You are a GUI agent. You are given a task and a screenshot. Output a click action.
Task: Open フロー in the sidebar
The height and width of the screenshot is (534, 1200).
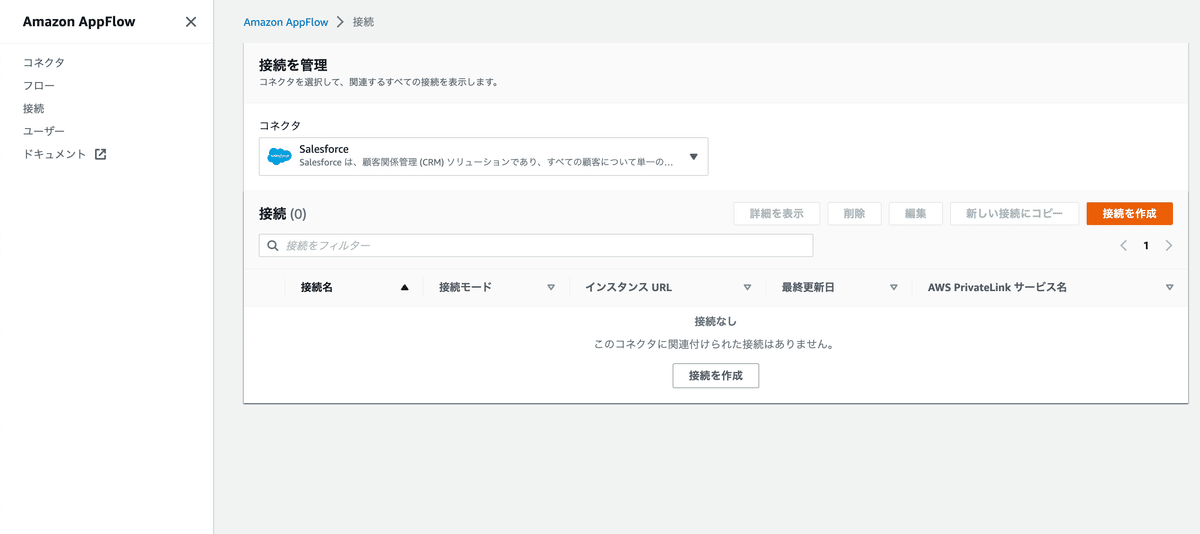[x=39, y=85]
